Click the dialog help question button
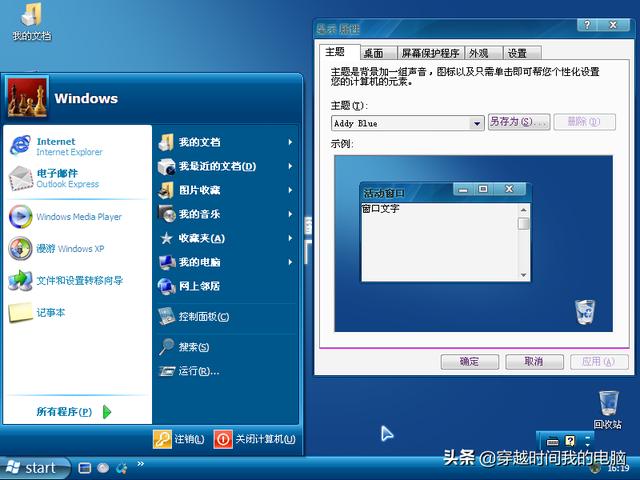Image resolution: width=640 pixels, height=480 pixels. click(587, 25)
